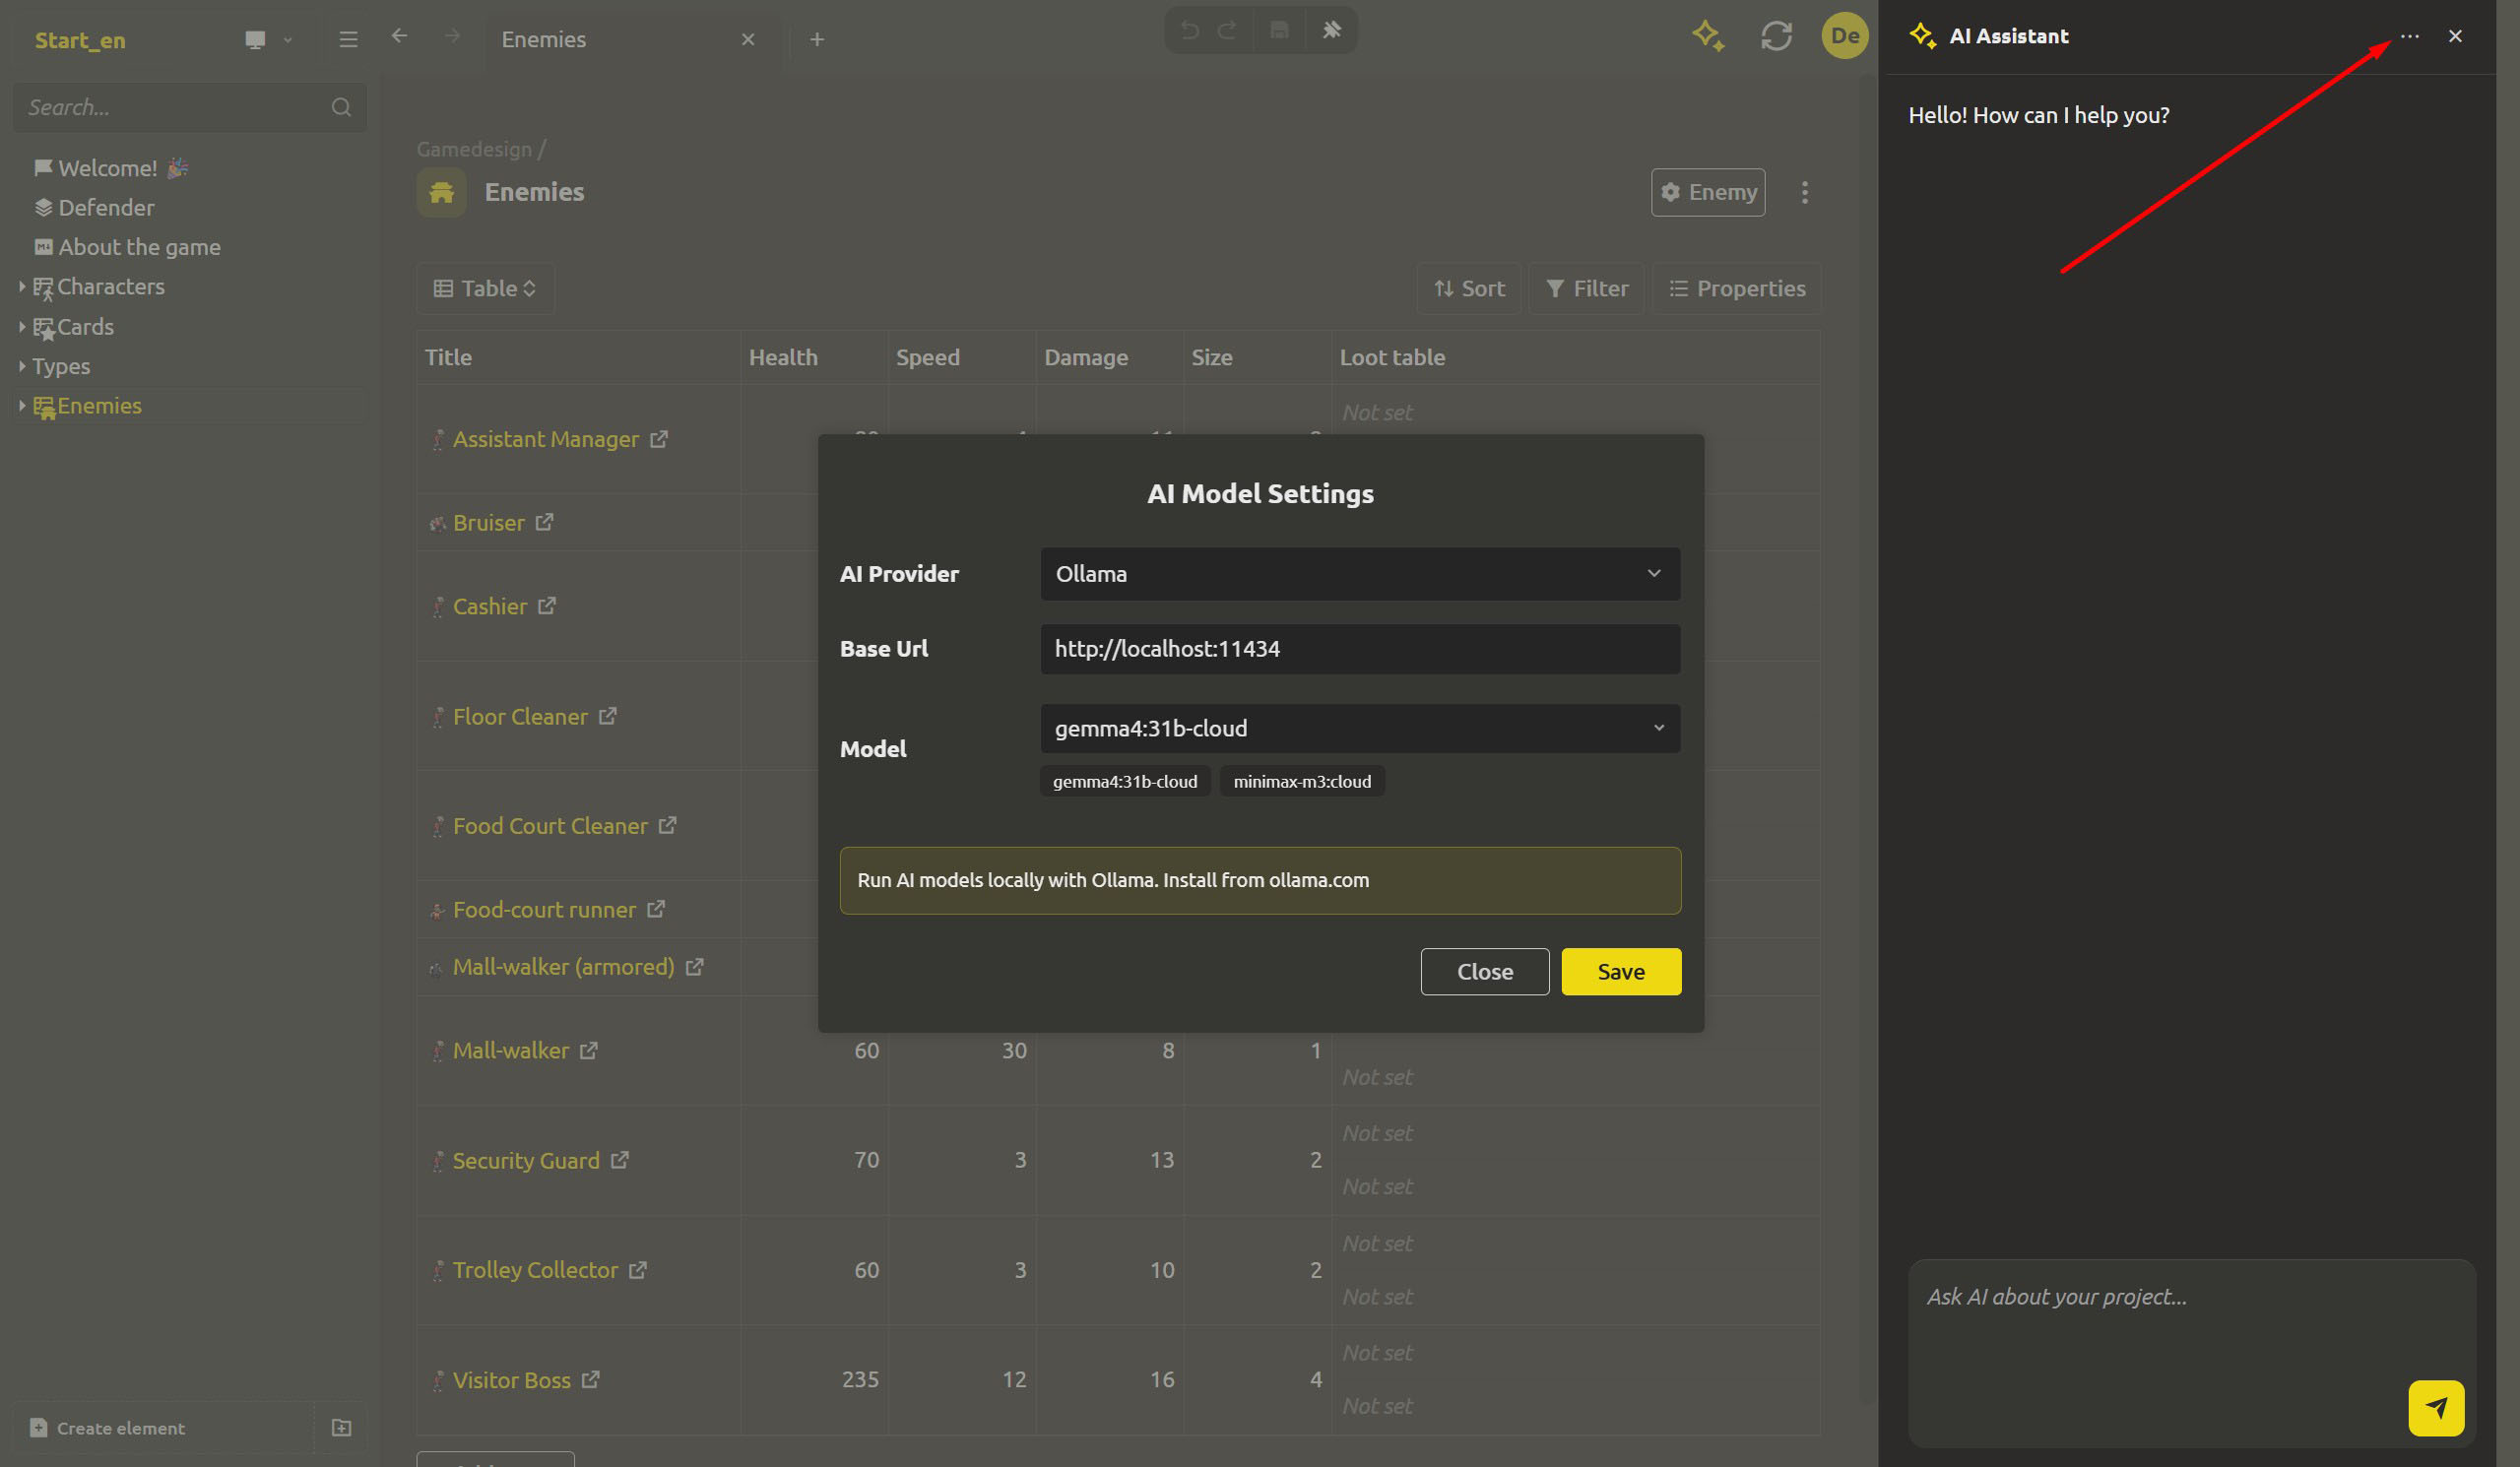Image resolution: width=2520 pixels, height=1467 pixels.
Task: Navigate back with left arrow
Action: point(399,36)
